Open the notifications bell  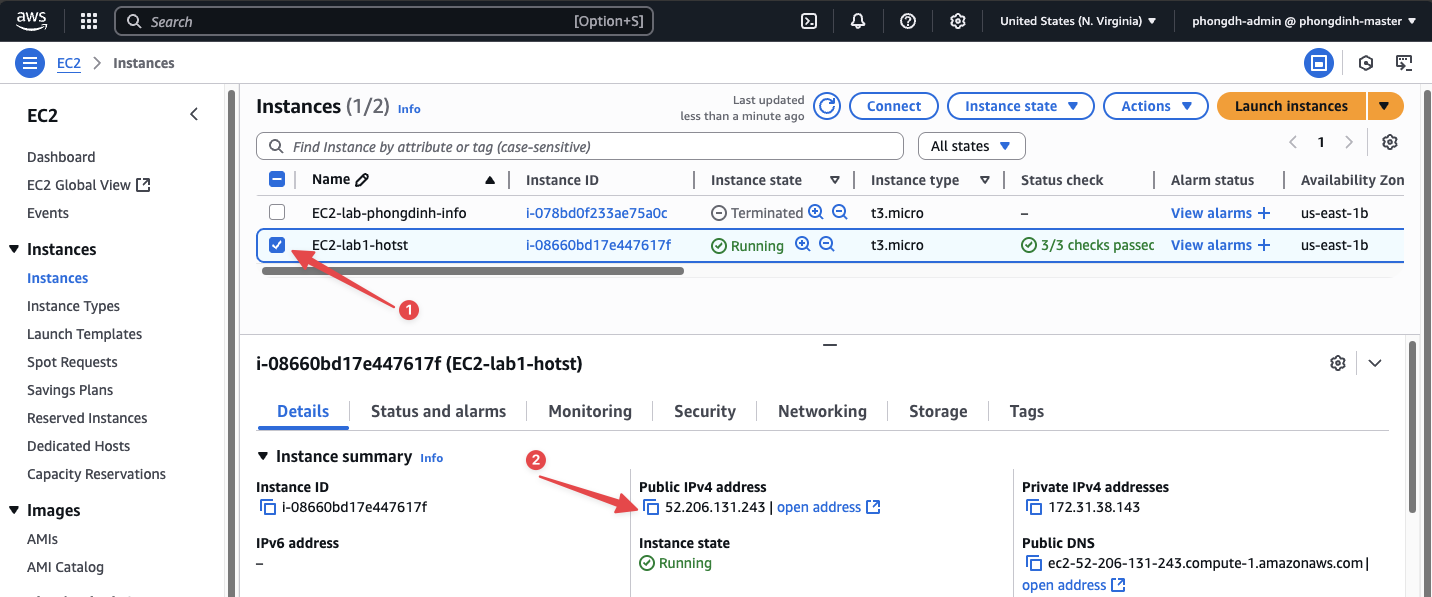858,21
